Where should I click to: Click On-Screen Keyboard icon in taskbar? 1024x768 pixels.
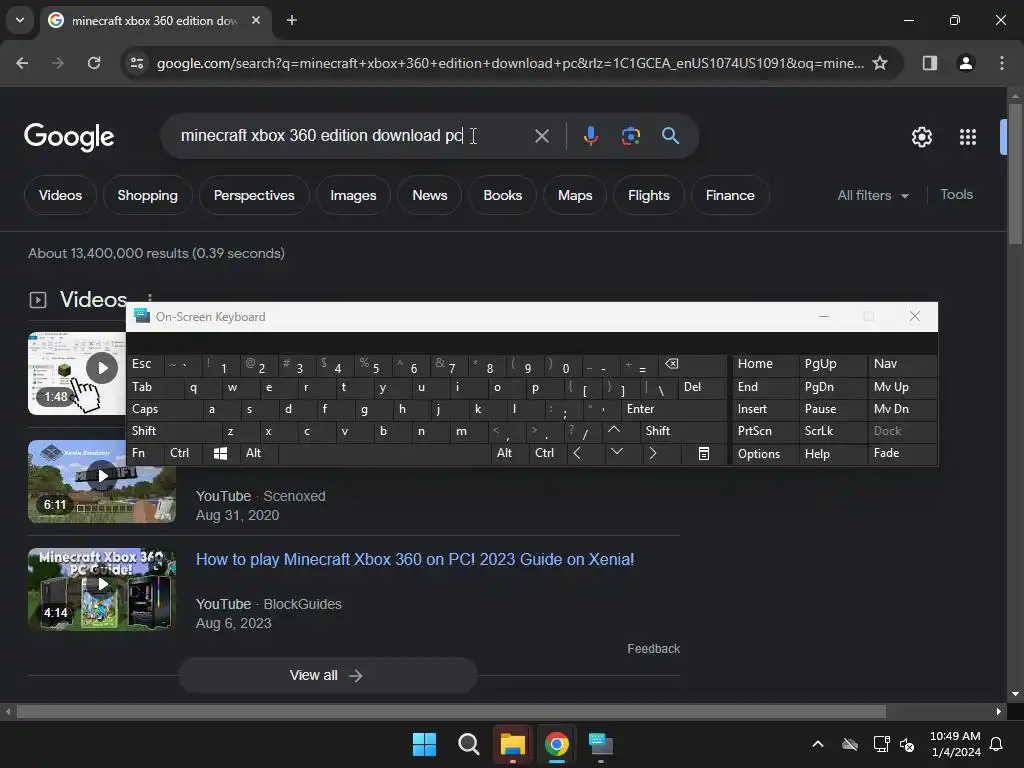600,744
